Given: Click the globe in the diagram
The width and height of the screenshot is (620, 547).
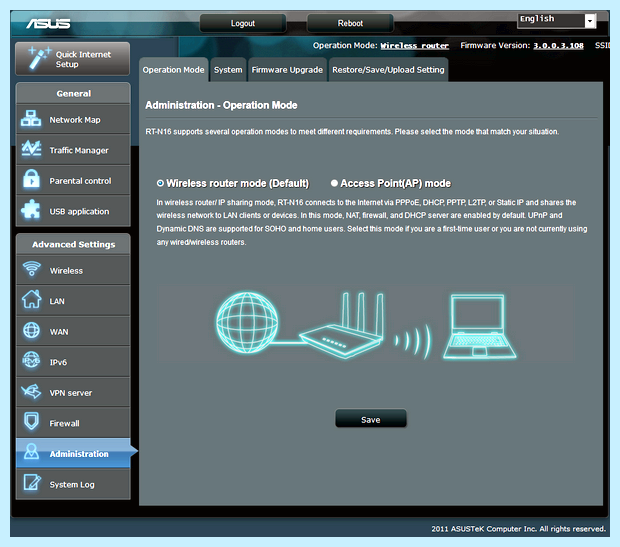Looking at the screenshot, I should click(247, 322).
